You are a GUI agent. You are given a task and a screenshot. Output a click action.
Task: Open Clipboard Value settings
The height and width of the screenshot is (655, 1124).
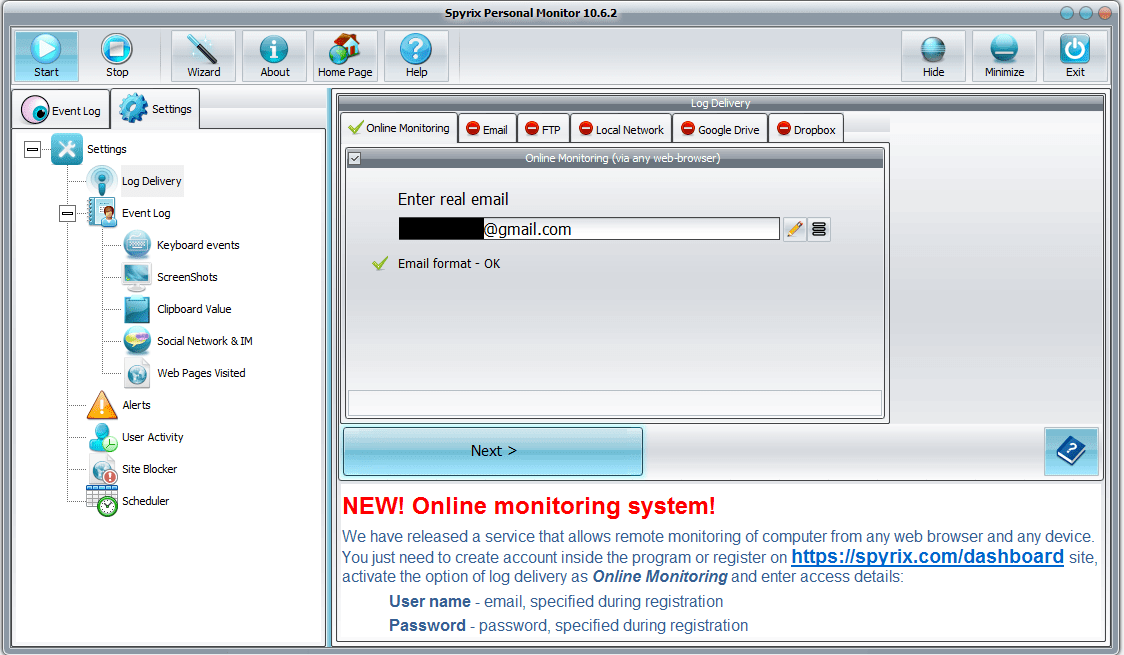pos(194,309)
